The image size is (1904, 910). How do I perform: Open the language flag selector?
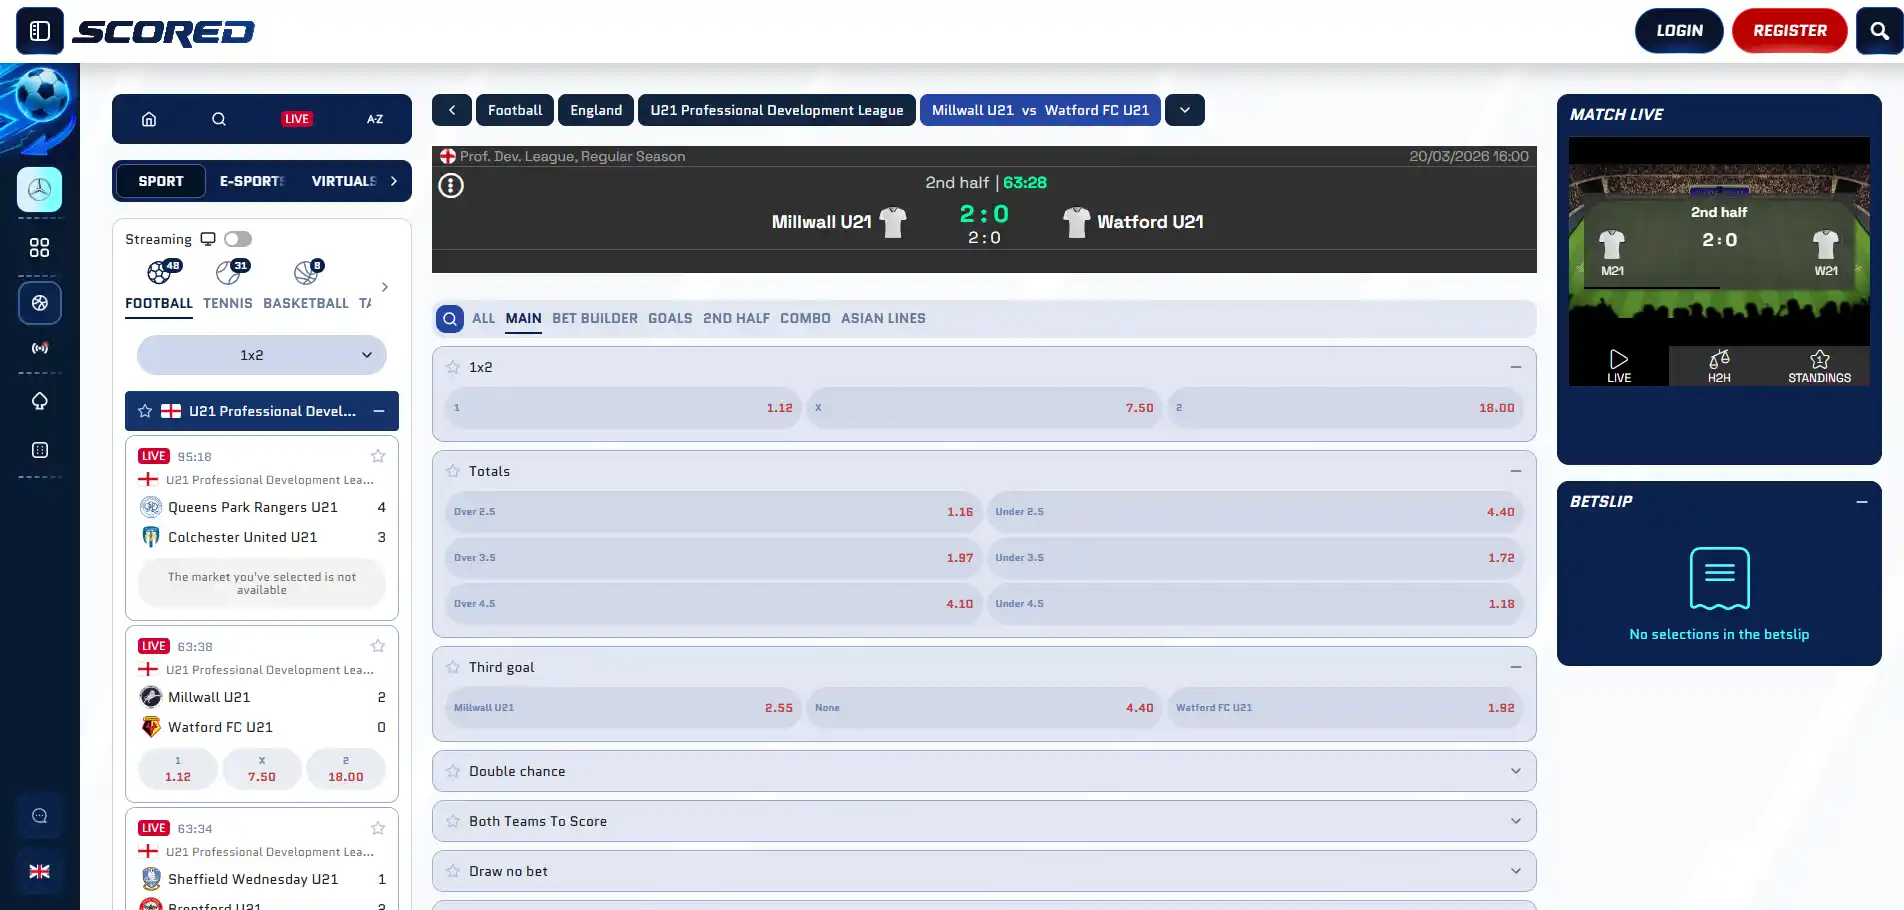point(40,872)
